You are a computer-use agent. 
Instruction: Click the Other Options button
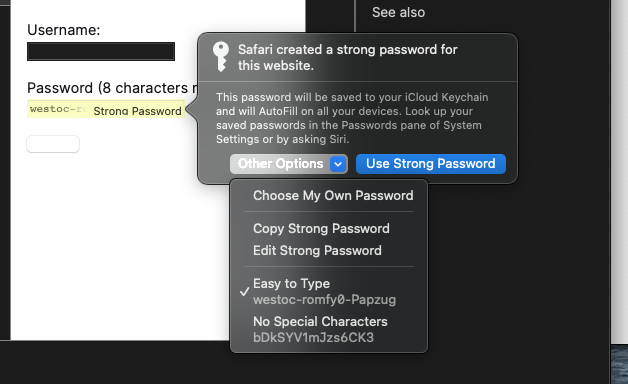tap(288, 164)
